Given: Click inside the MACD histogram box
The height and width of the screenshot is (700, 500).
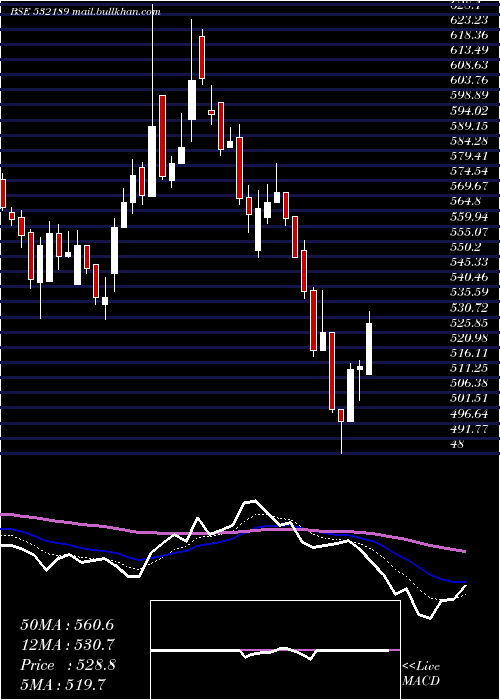Looking at the screenshot, I should pos(275,650).
